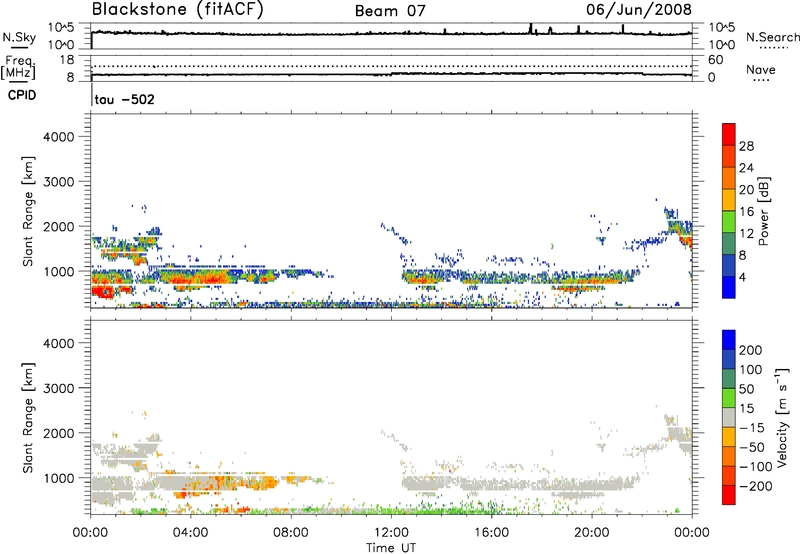Click the 'Time UT' axis title
Image resolution: width=800 pixels, height=554 pixels.
[391, 548]
